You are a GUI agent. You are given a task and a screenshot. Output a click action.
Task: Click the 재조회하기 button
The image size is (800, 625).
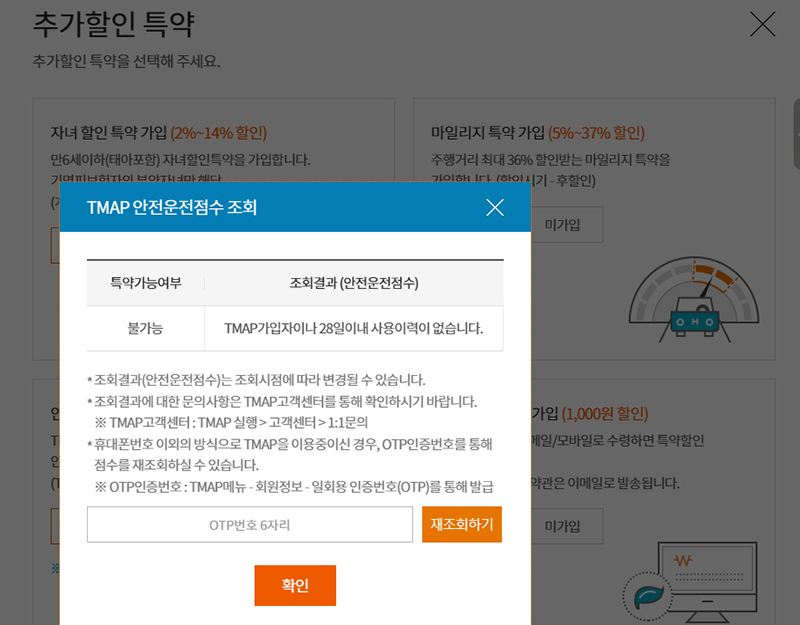click(462, 524)
